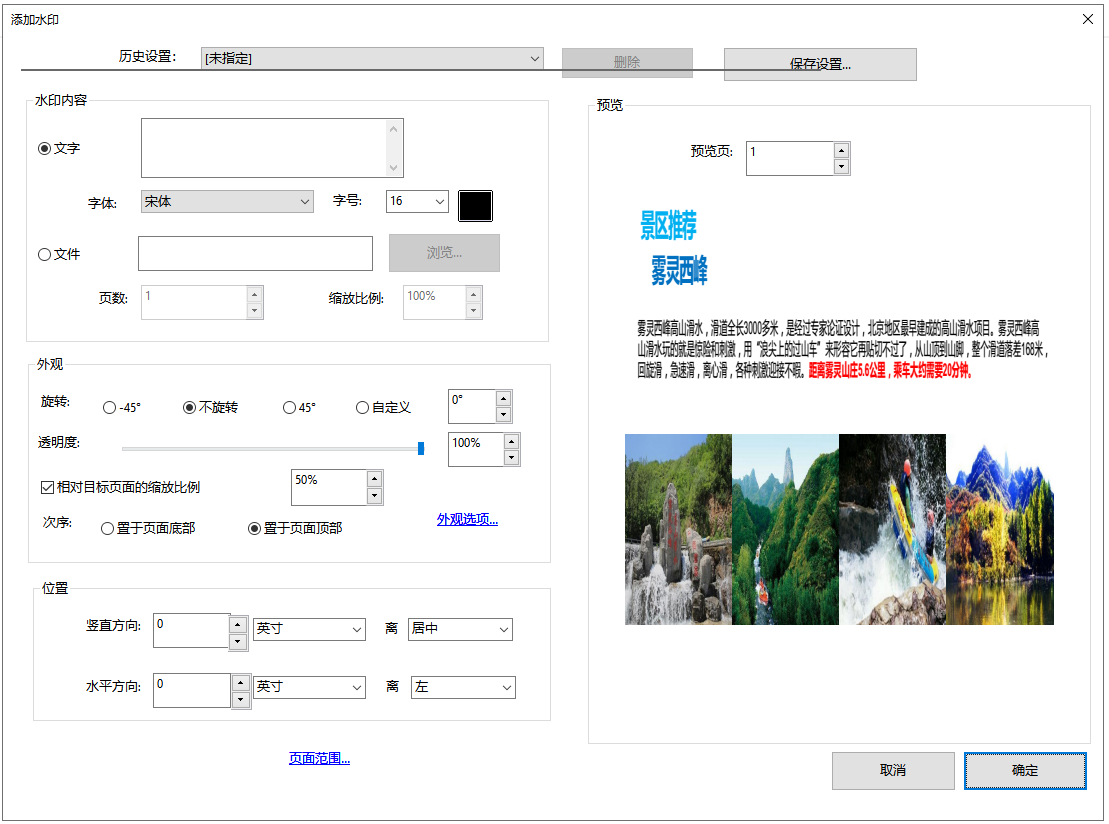Viewport: 1109px width, 824px height.
Task: Increase 竖直方向 offset with up arrow
Action: coord(238,625)
